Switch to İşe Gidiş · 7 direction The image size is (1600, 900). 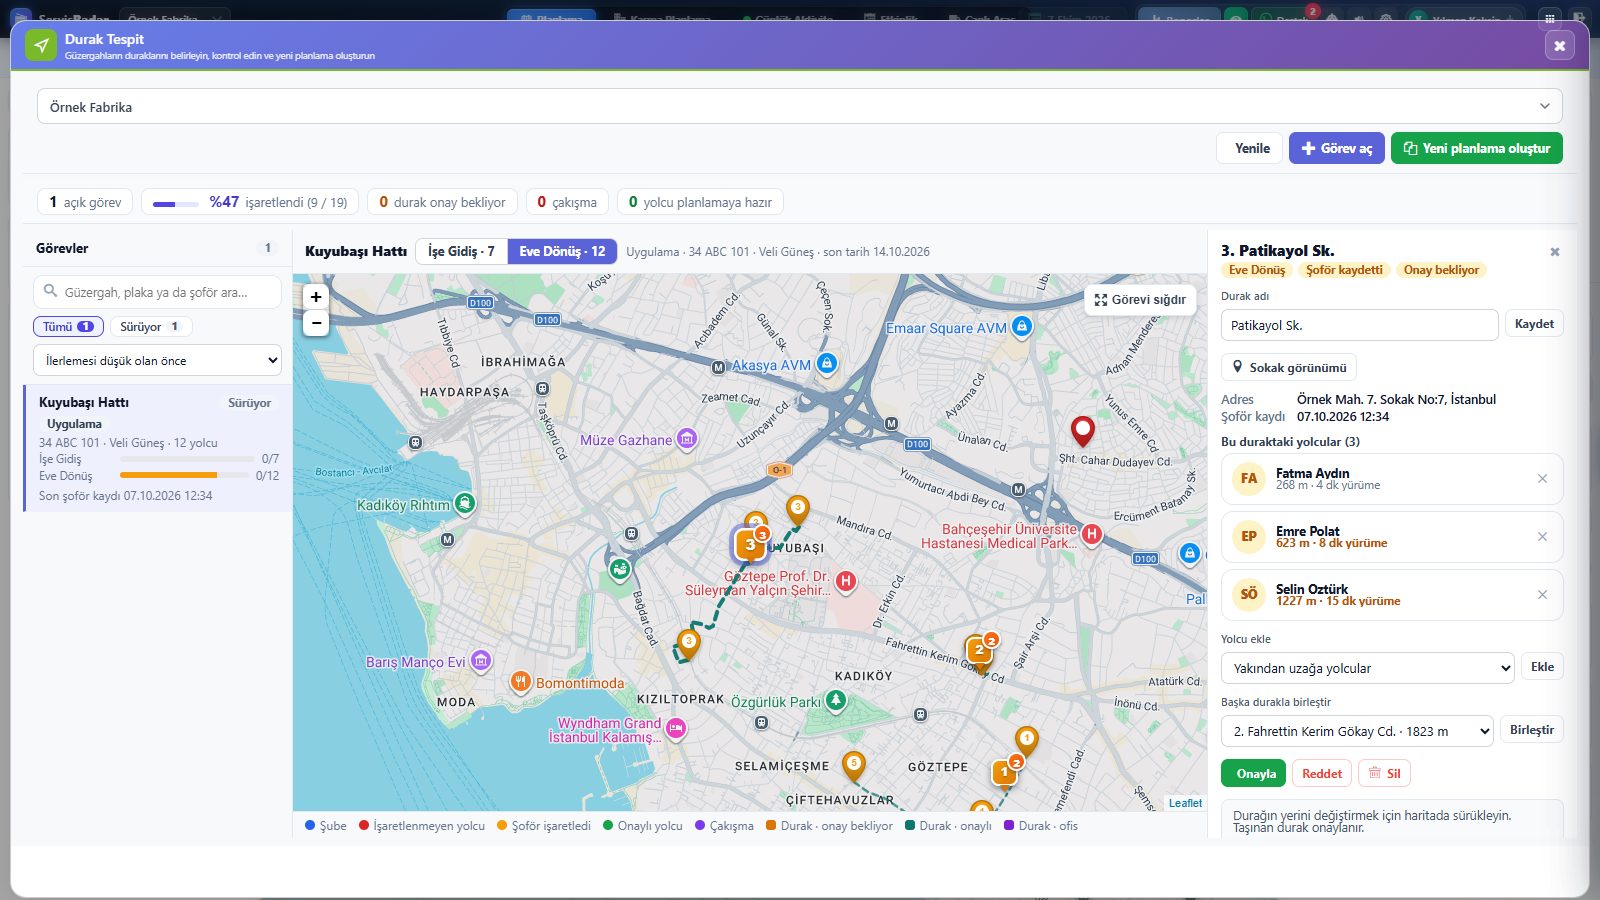click(461, 251)
